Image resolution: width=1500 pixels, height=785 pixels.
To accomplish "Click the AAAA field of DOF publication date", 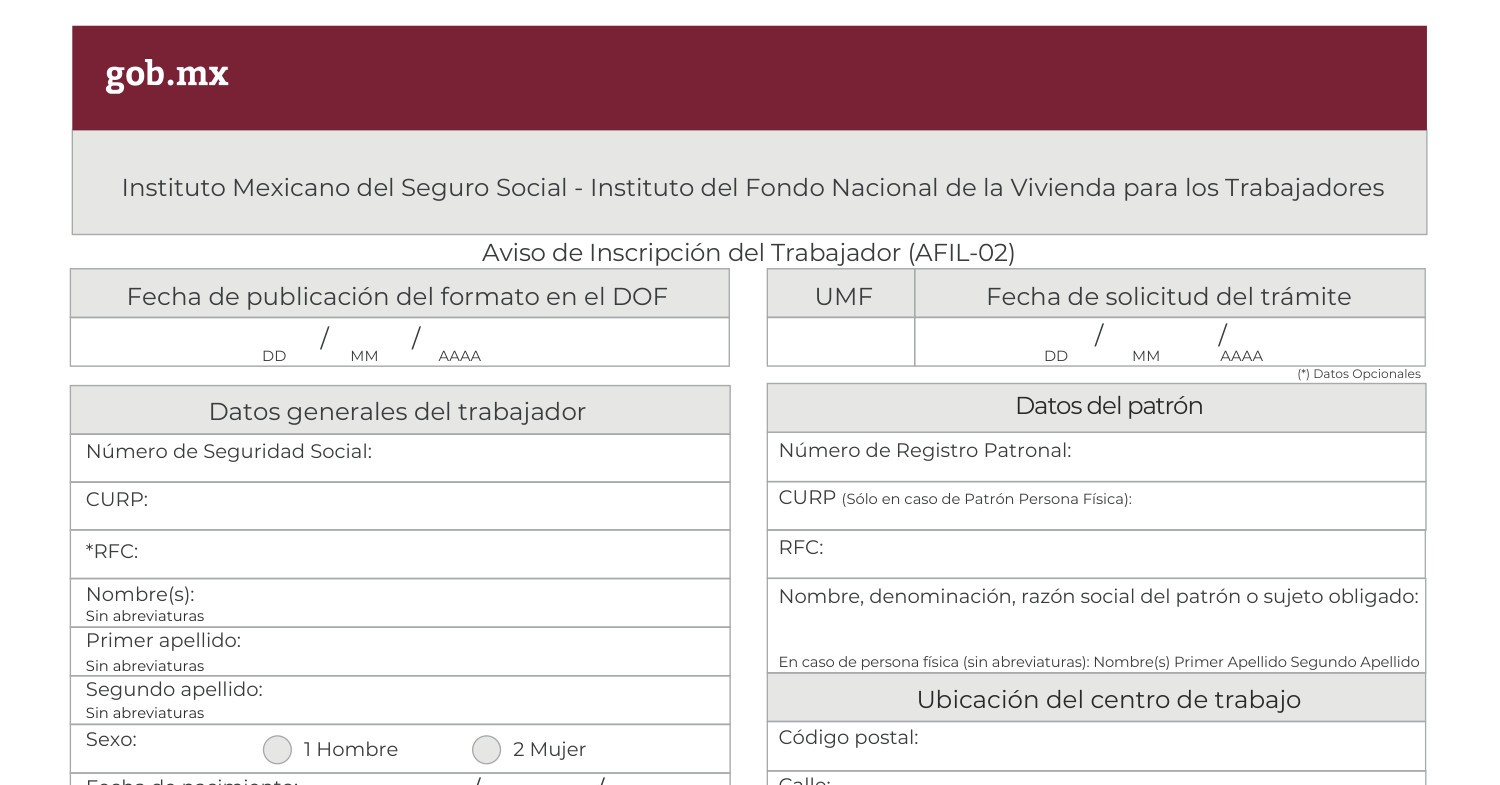I will click(x=459, y=340).
